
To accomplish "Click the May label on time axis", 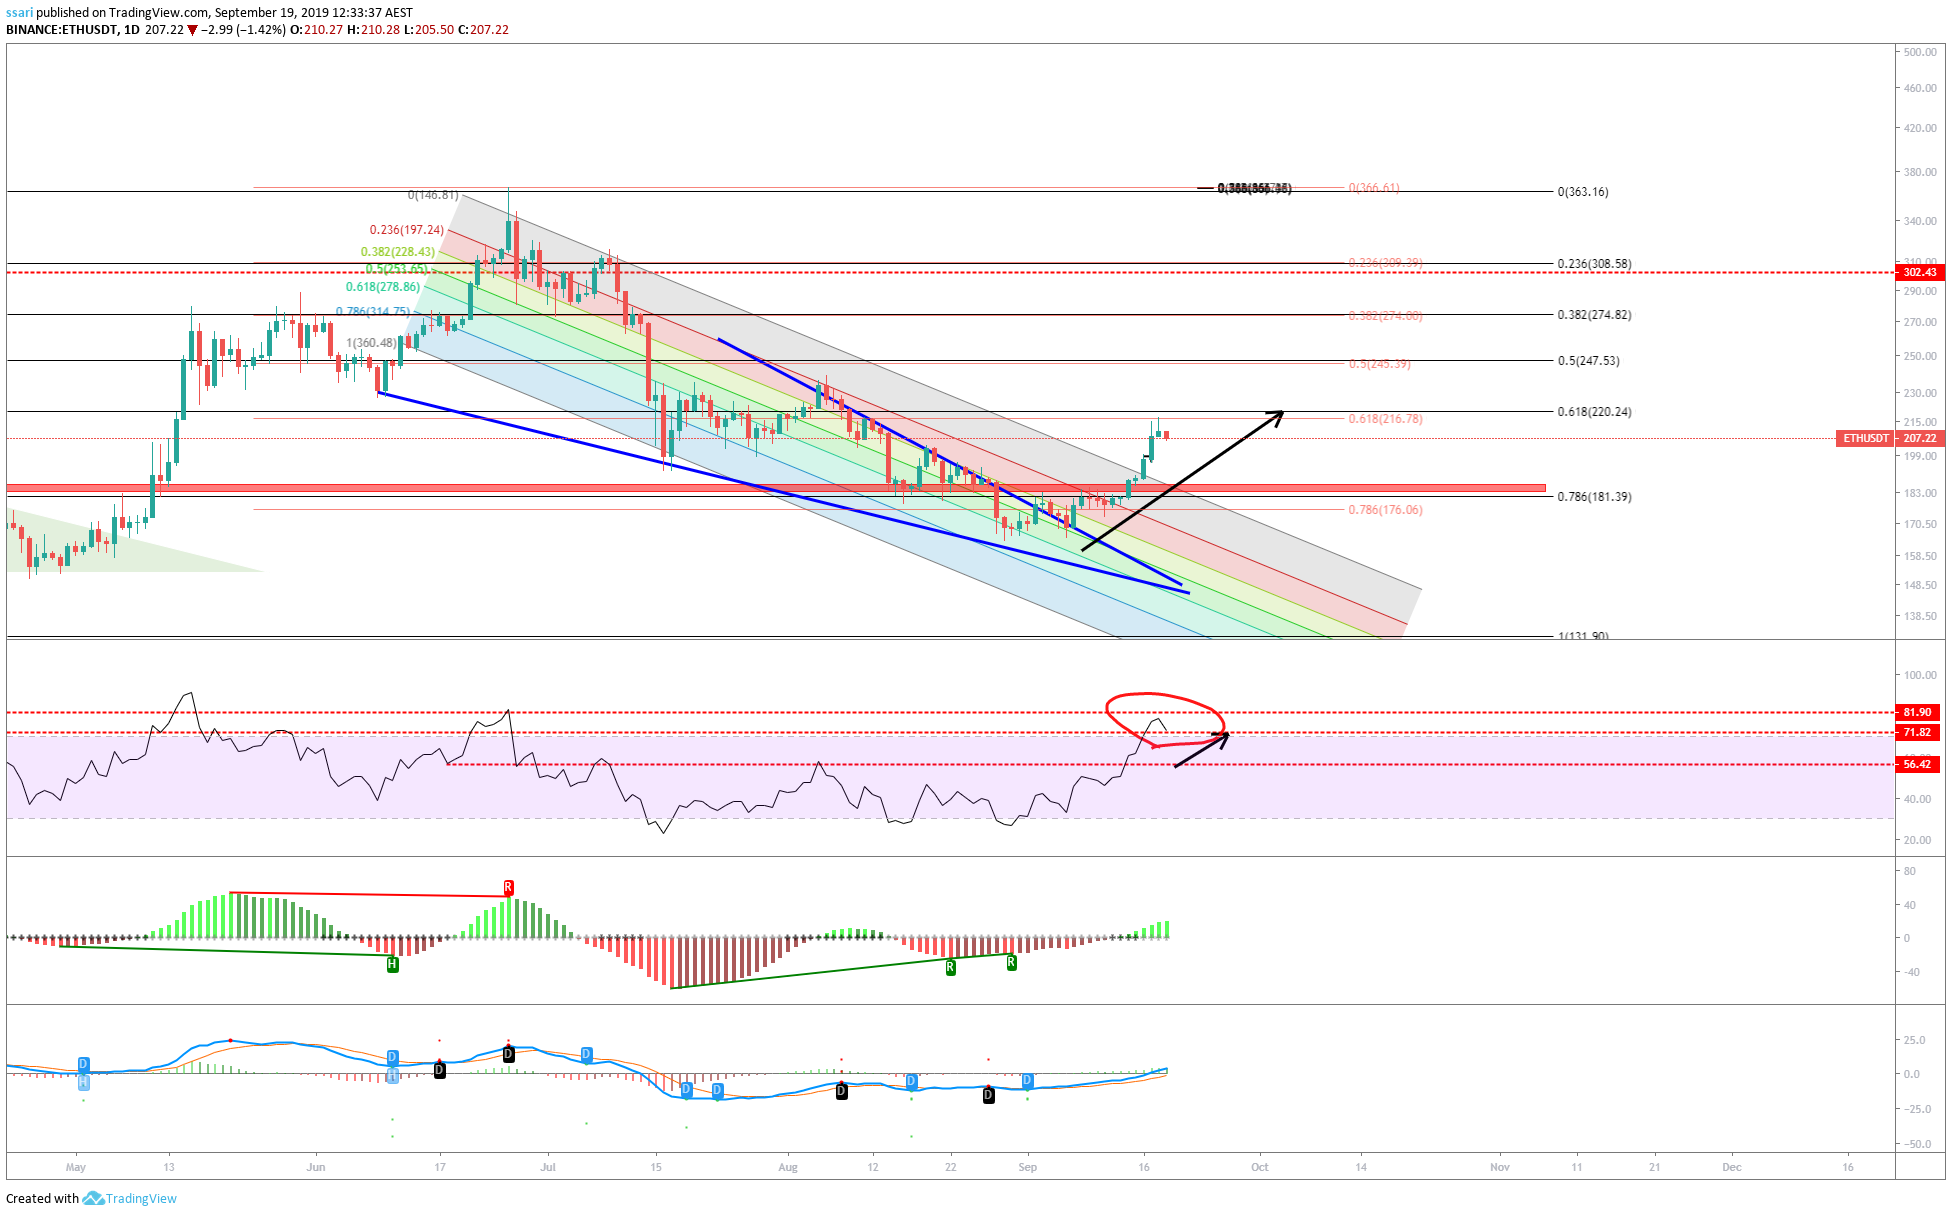I will 76,1167.
